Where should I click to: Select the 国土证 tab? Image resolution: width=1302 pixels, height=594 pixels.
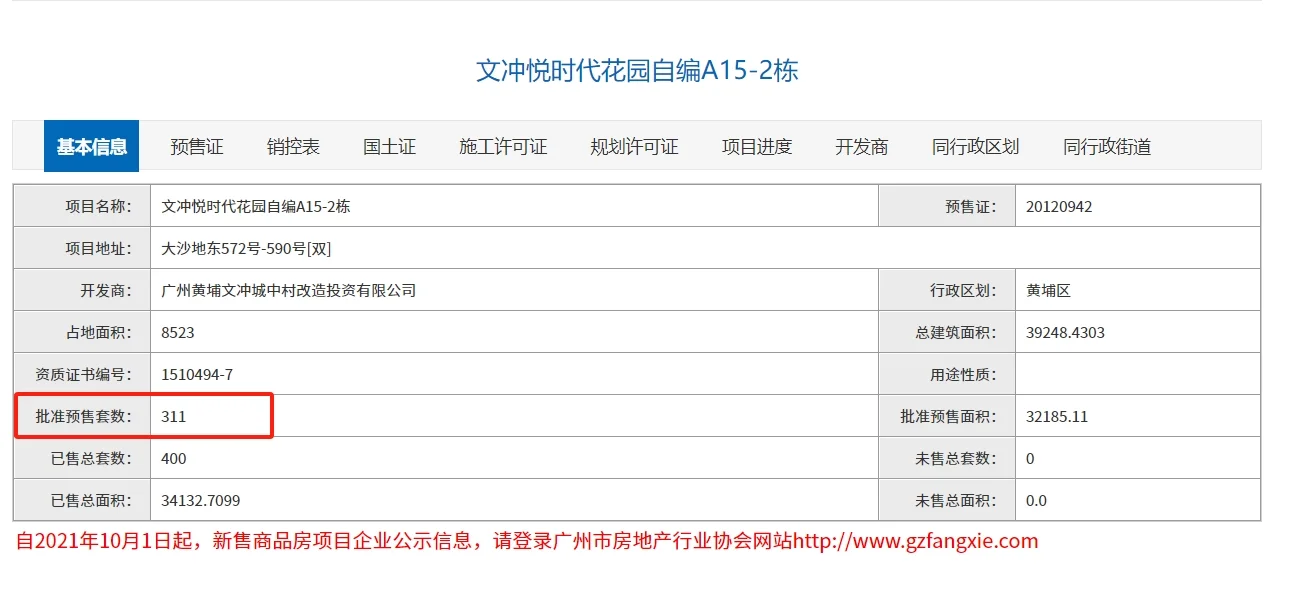tap(389, 147)
